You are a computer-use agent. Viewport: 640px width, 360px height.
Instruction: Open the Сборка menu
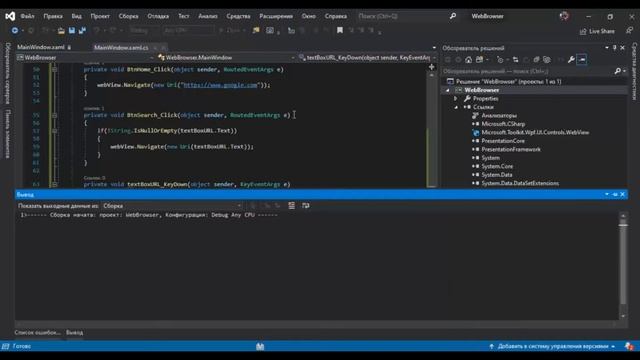pos(128,16)
